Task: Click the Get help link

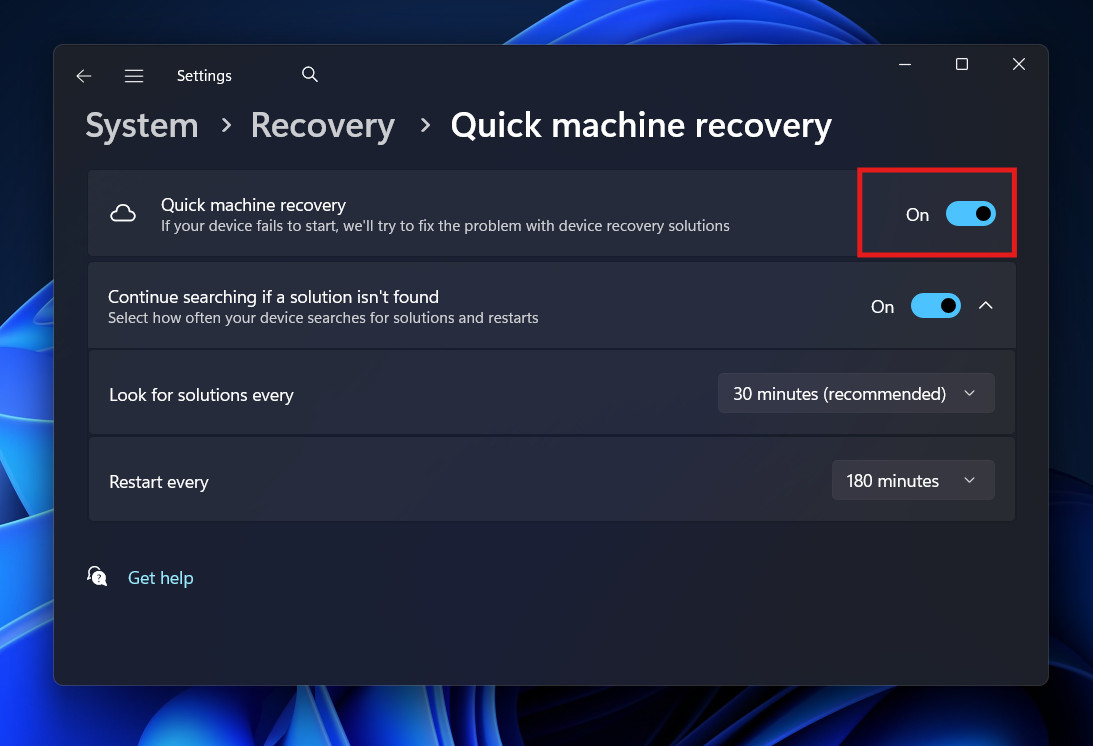Action: [x=160, y=577]
